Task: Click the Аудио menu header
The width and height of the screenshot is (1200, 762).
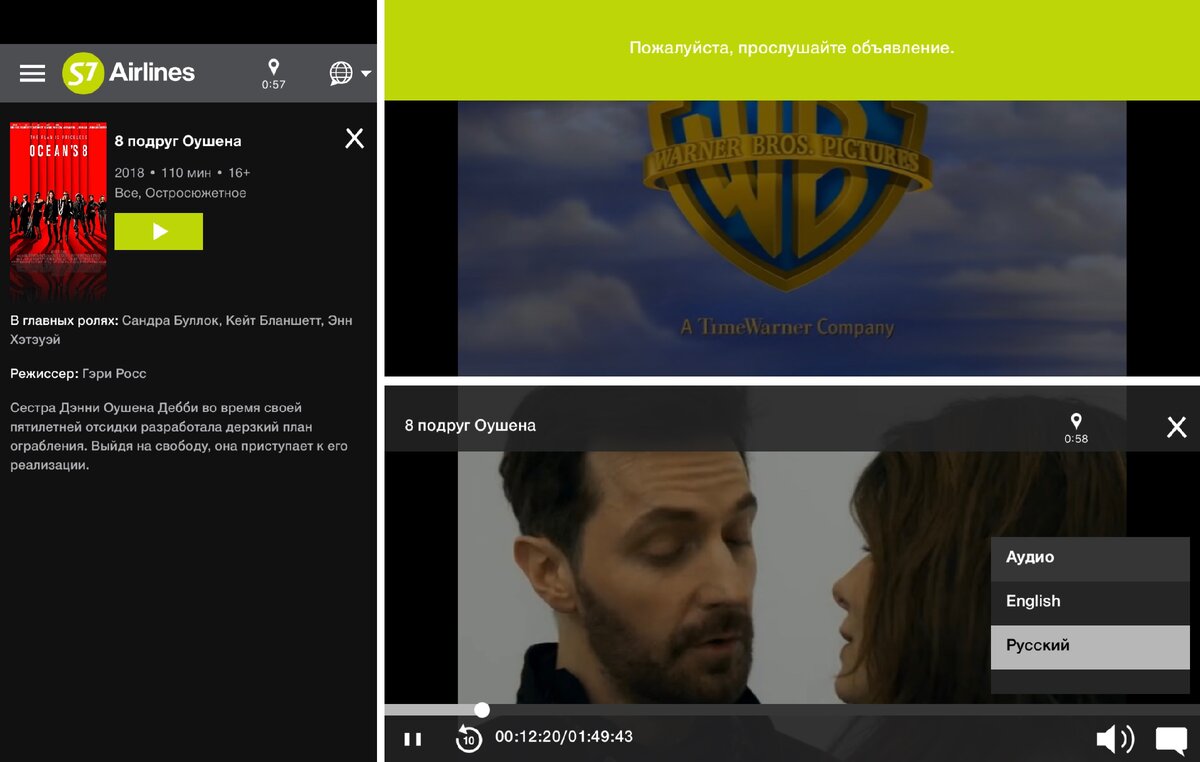Action: coord(1090,558)
